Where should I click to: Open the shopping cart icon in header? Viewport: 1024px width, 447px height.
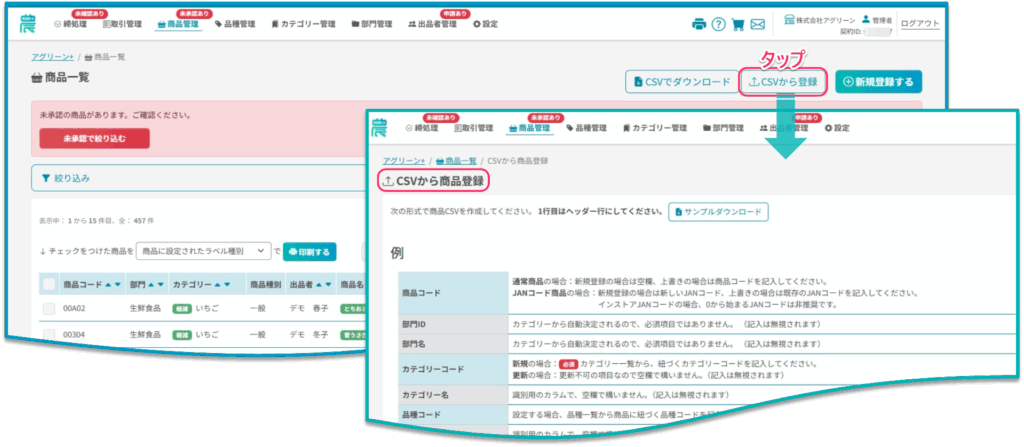pos(738,24)
